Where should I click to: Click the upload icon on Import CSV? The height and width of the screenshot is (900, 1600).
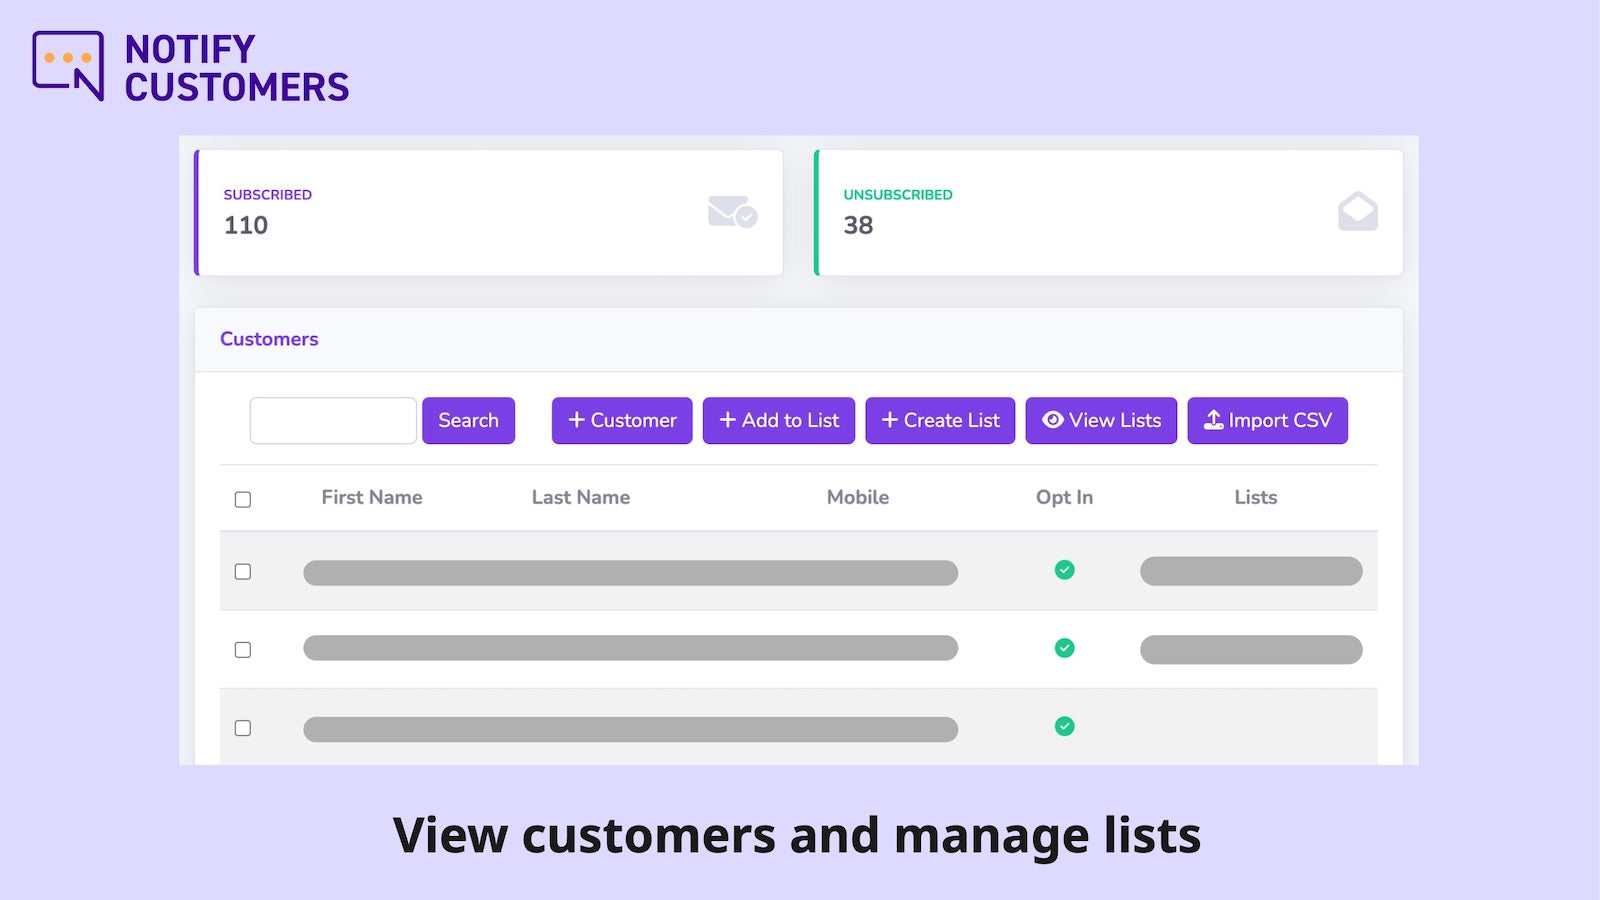click(1213, 420)
